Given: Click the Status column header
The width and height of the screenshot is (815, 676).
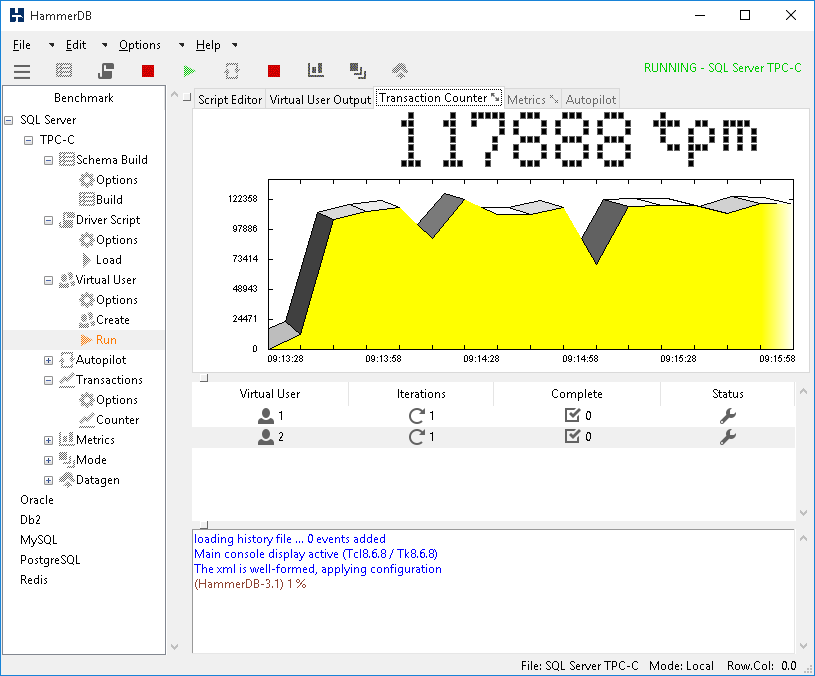Looking at the screenshot, I should (728, 394).
